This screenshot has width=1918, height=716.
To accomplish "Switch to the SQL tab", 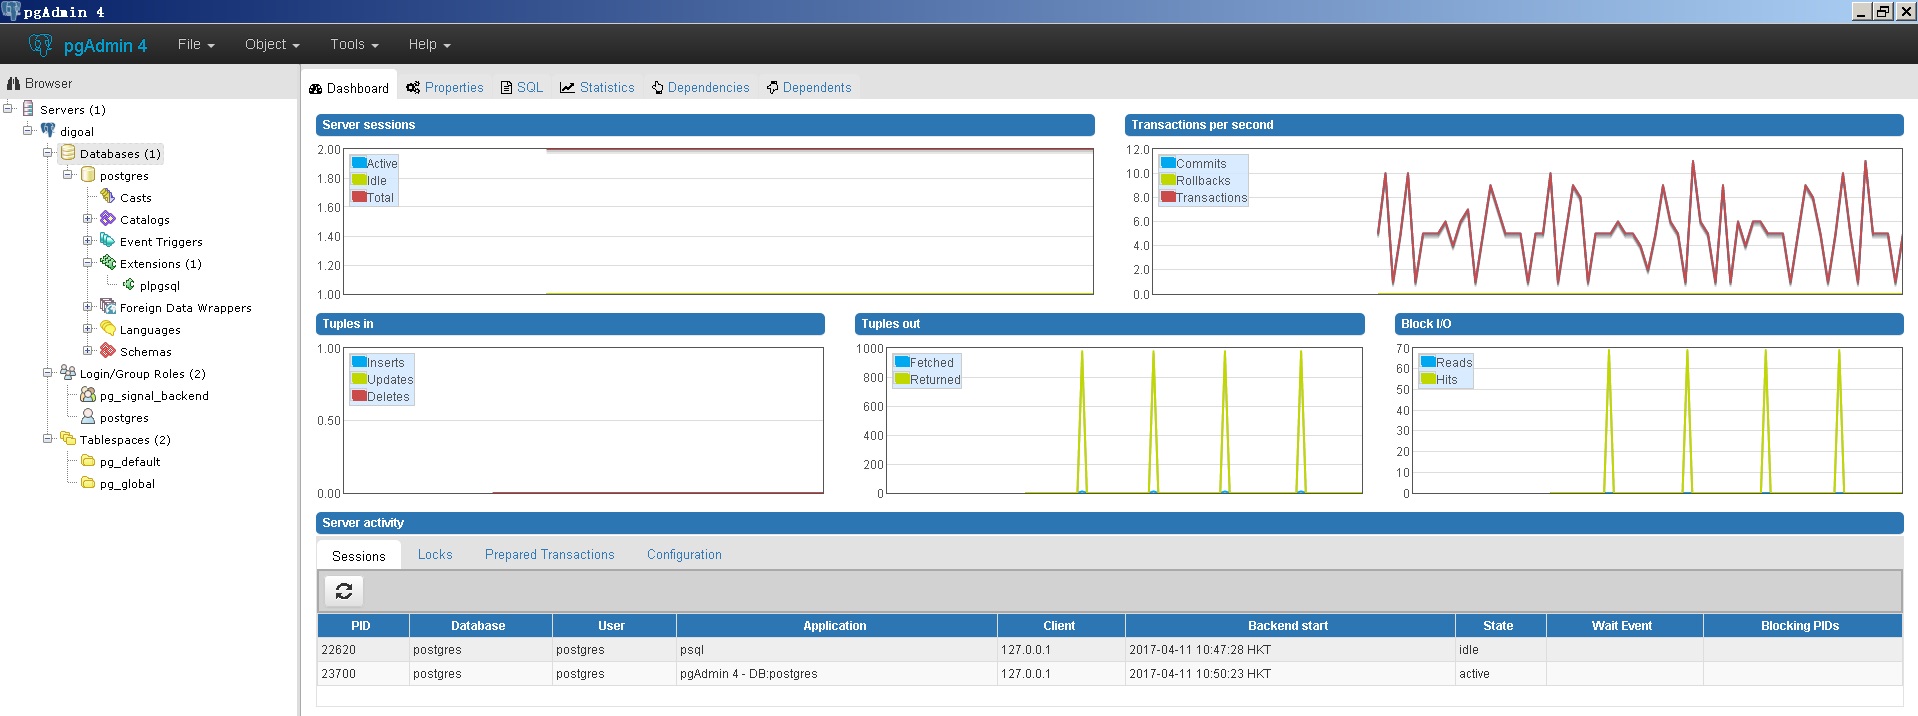I will pos(522,87).
